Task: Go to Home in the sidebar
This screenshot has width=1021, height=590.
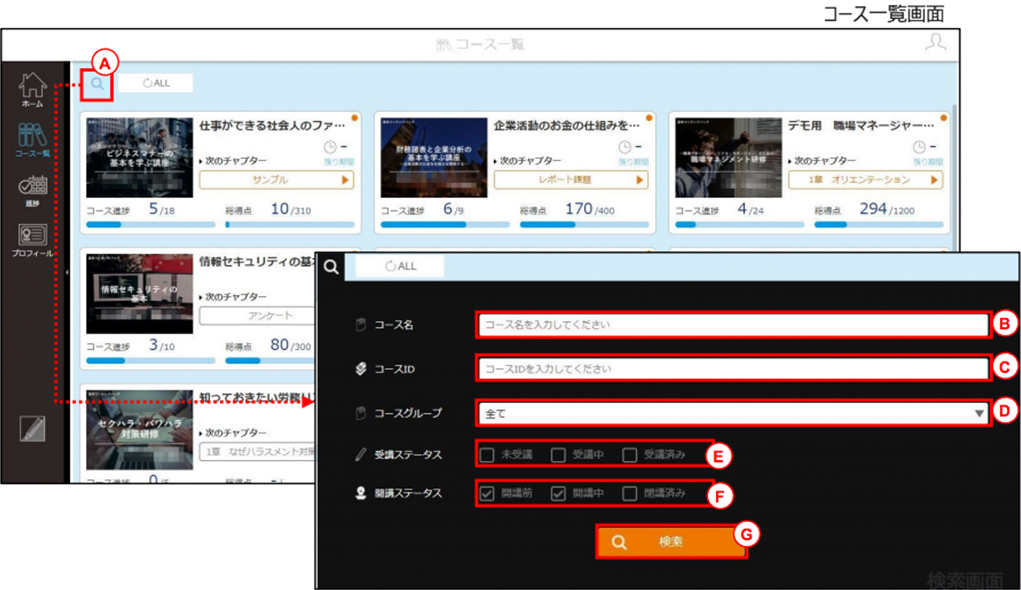Action: 32,89
